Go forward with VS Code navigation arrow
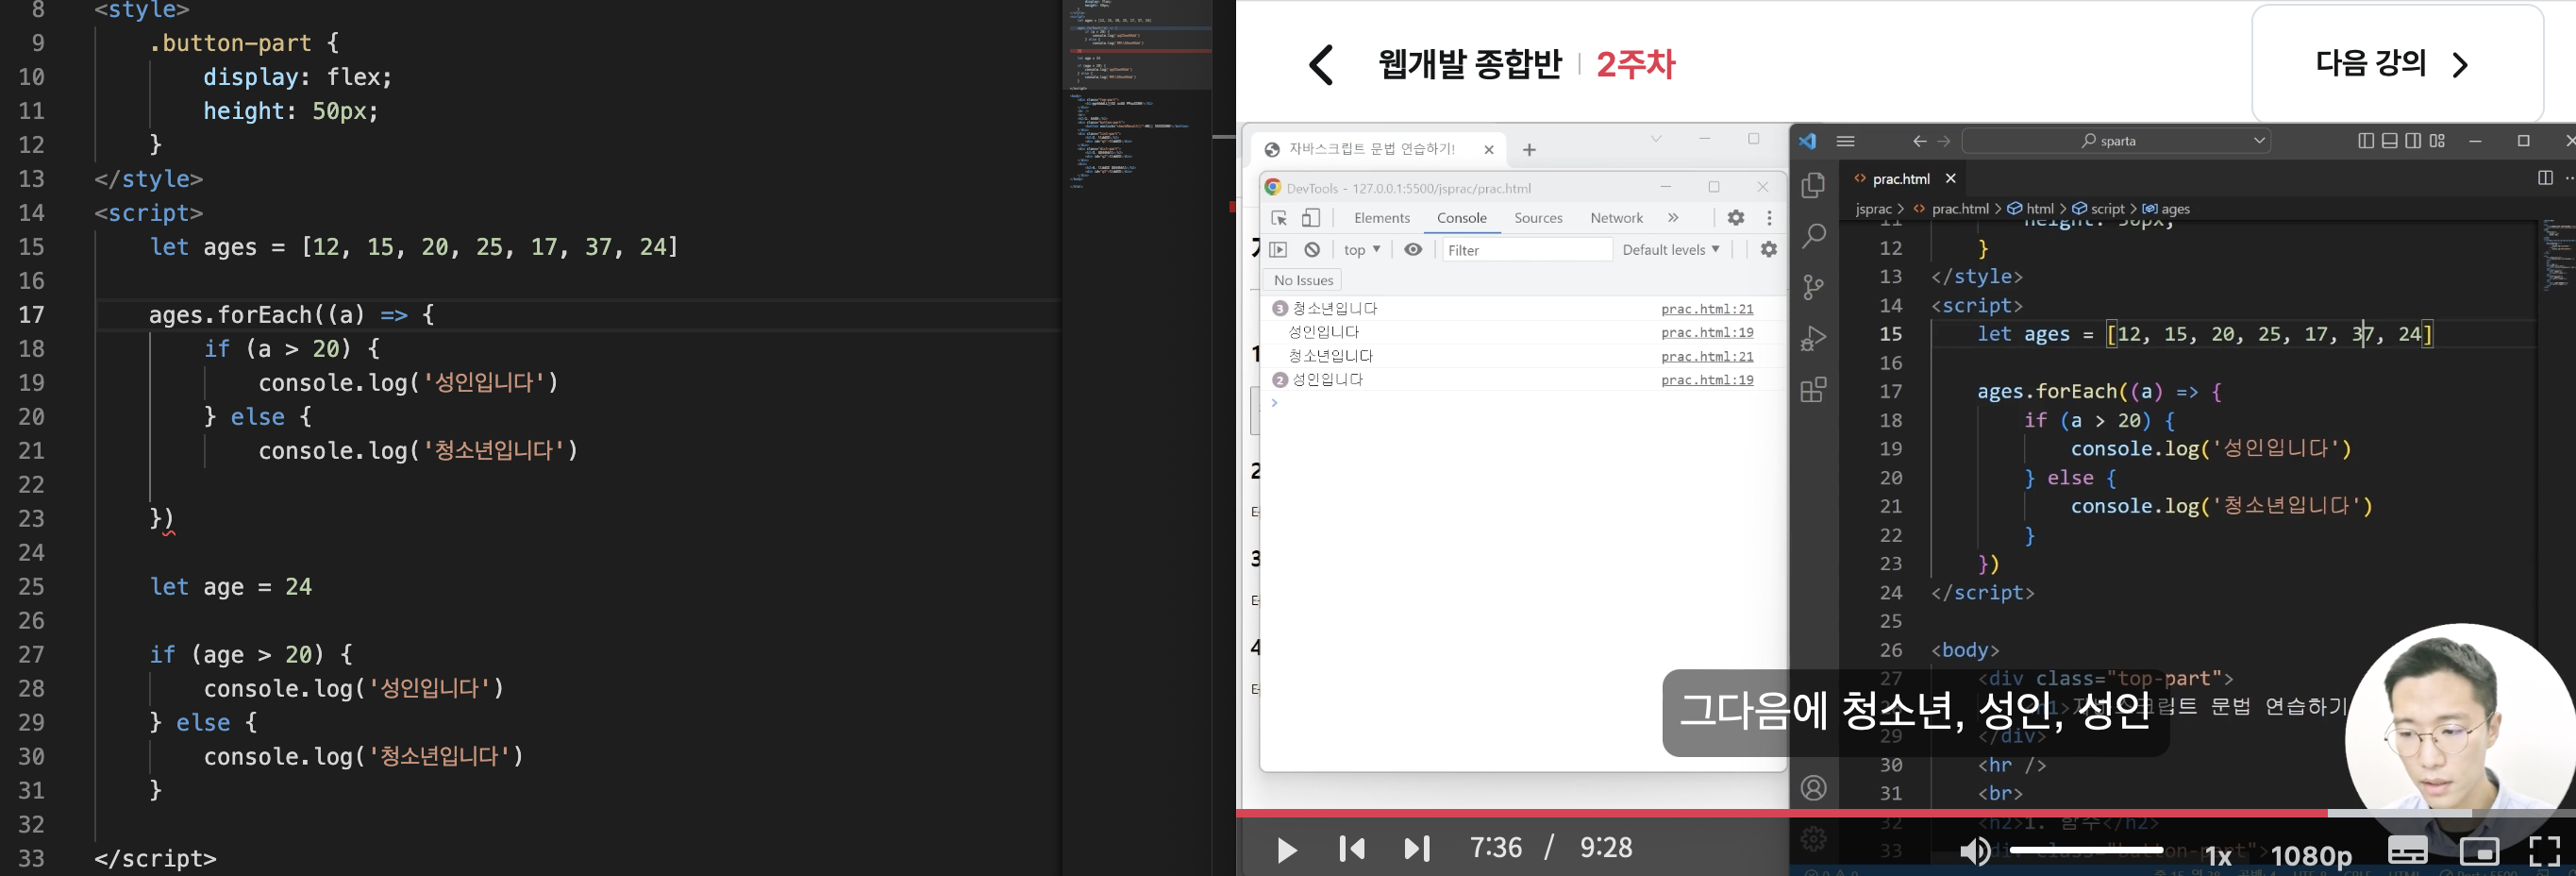Screen dimensions: 2576x876 coord(1944,141)
